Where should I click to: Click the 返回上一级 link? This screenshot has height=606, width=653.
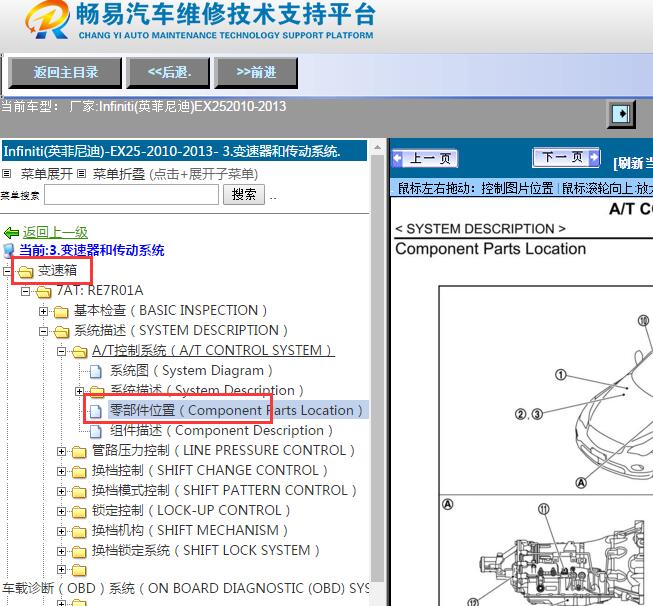(55, 232)
